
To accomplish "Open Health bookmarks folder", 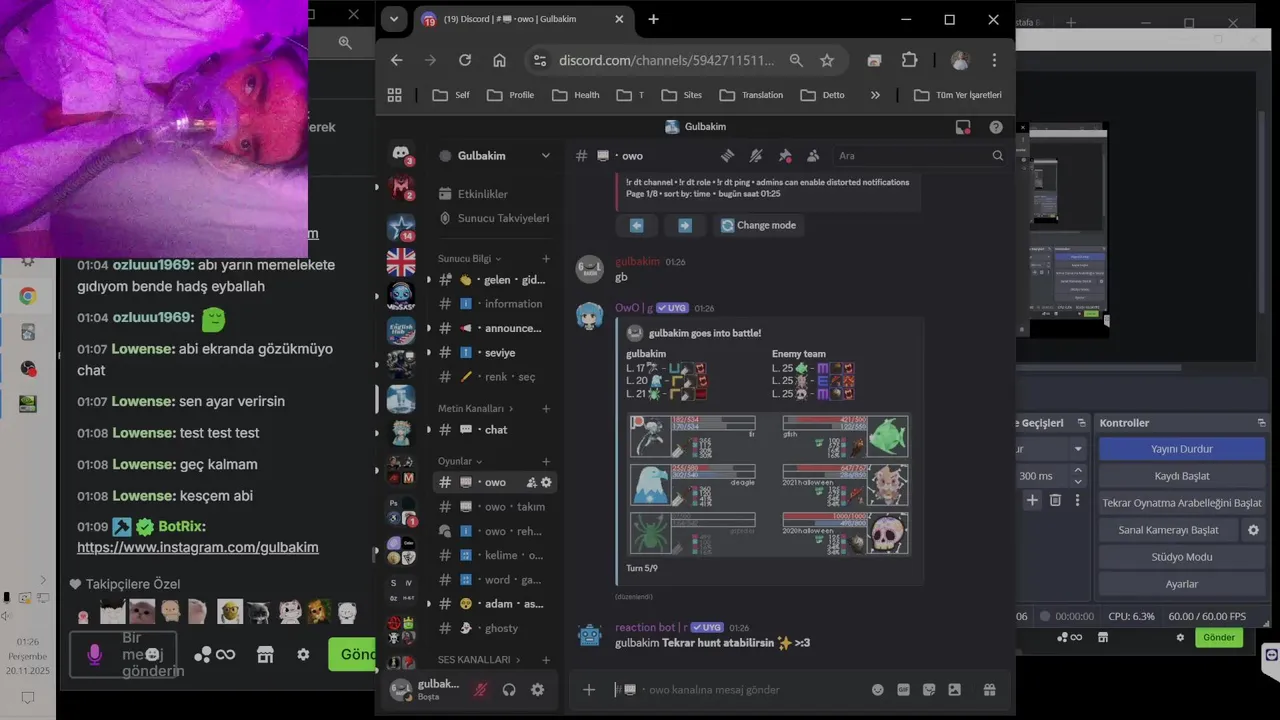I will [x=576, y=95].
